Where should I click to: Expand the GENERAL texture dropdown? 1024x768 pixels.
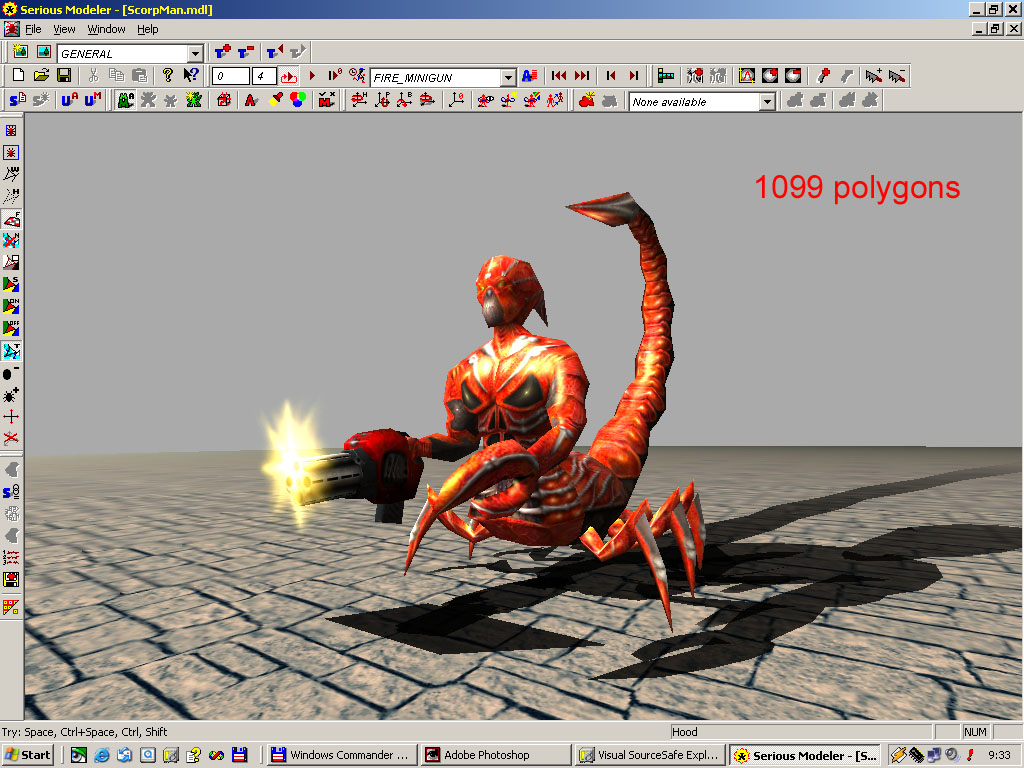(195, 54)
